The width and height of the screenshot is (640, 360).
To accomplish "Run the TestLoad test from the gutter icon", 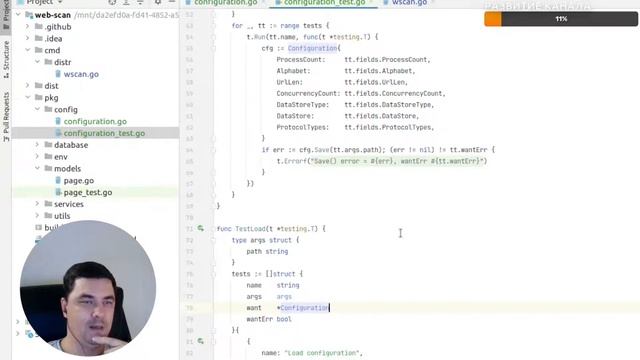I will click(200, 229).
